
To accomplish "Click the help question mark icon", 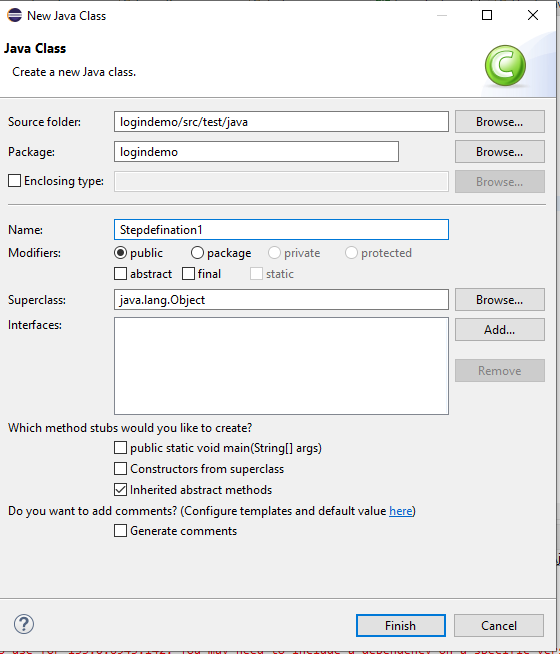I will click(24, 624).
